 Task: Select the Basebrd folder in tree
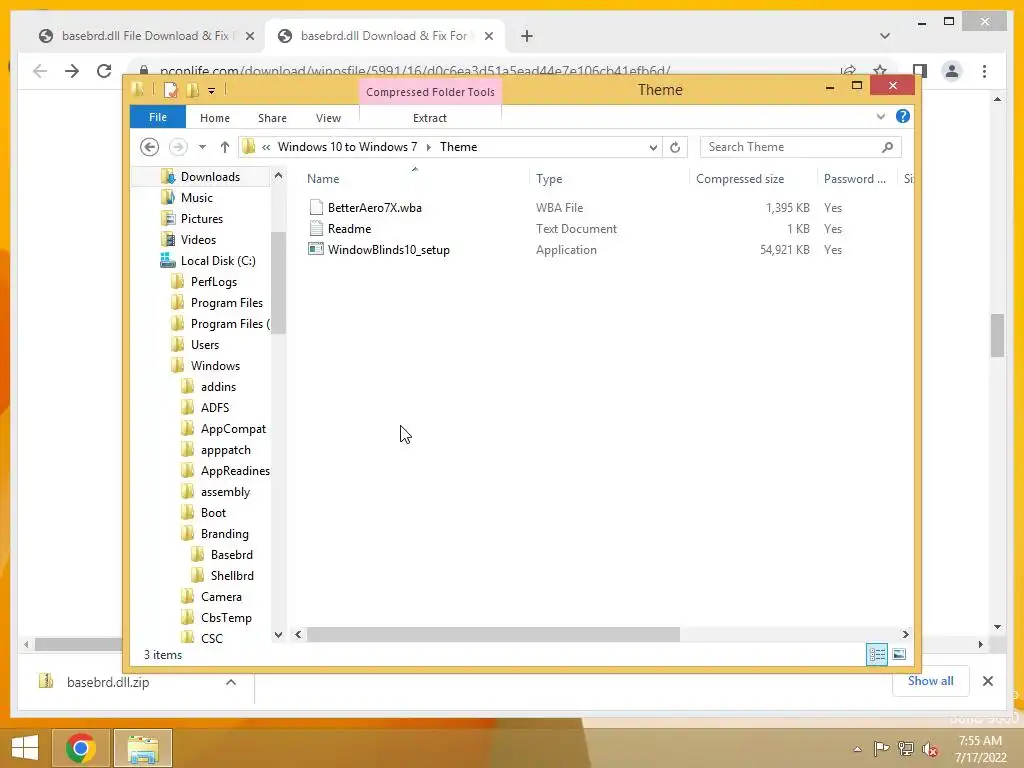(231, 554)
